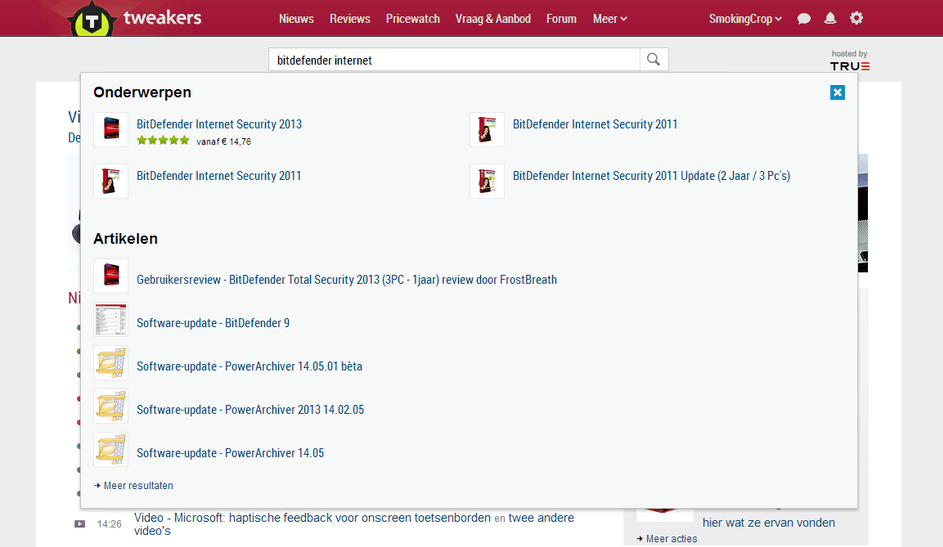Open Gebruikersreview BitDefender Total Security 2013 article

coord(346,280)
